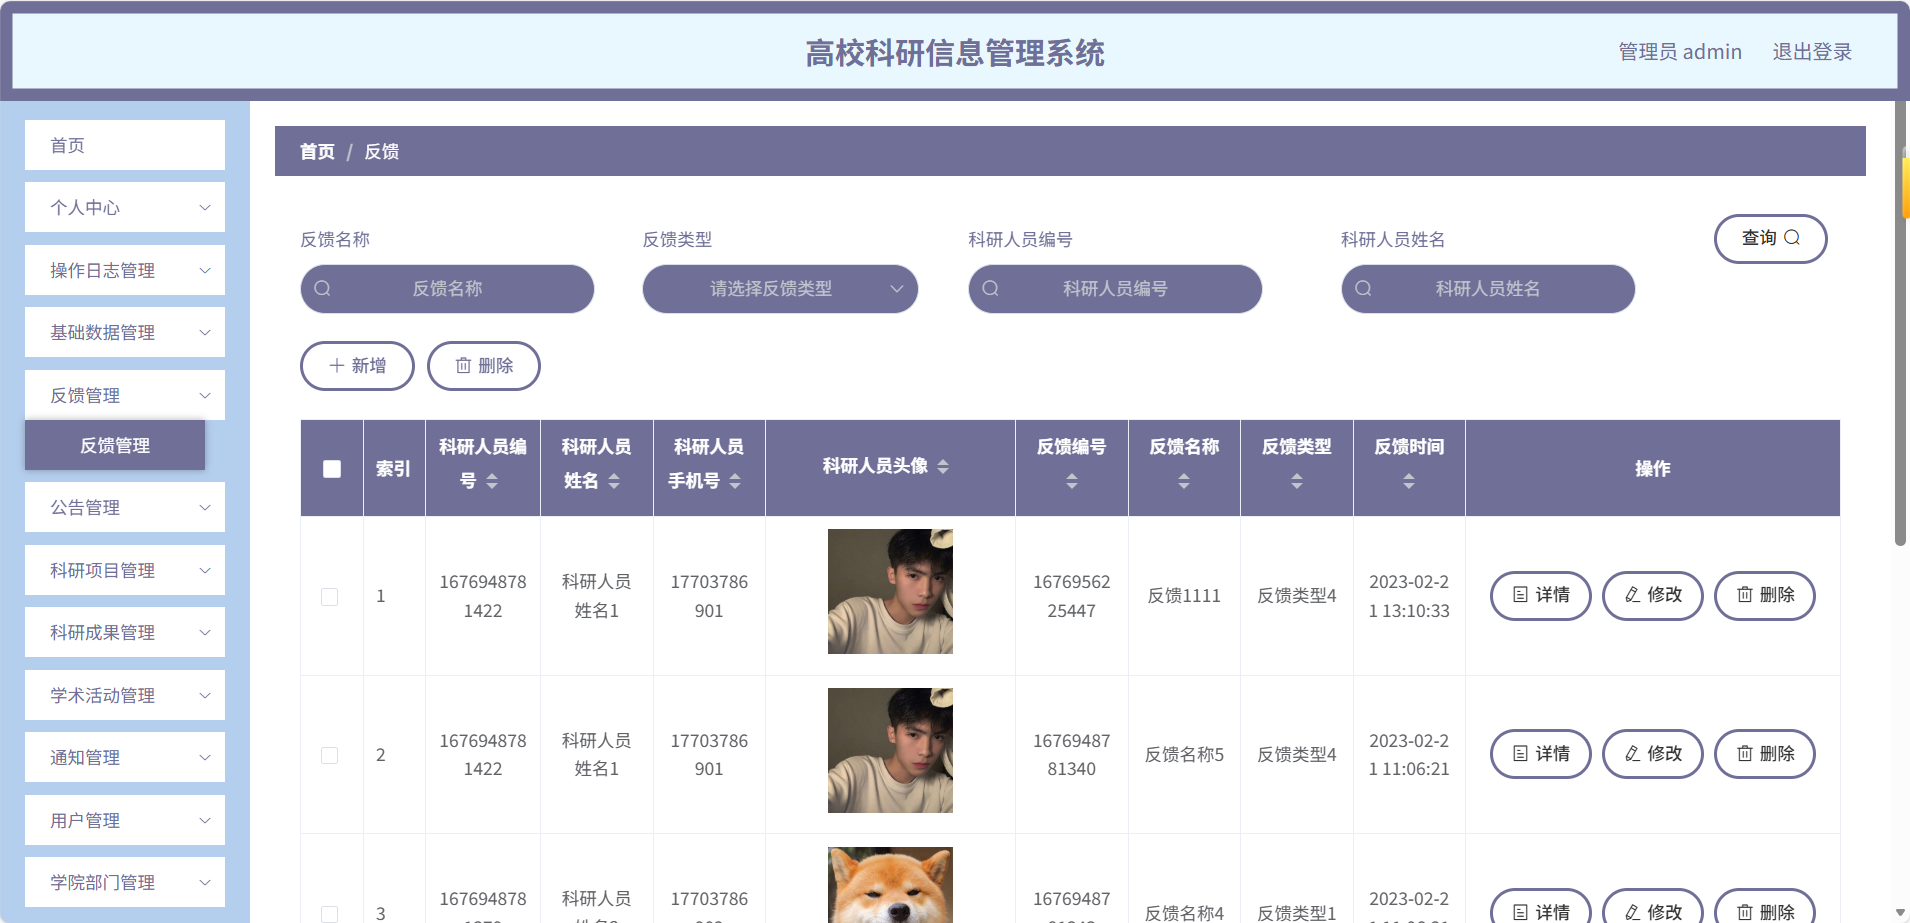
Task: Open the 请选择反馈类型 dropdown
Action: tap(780, 289)
